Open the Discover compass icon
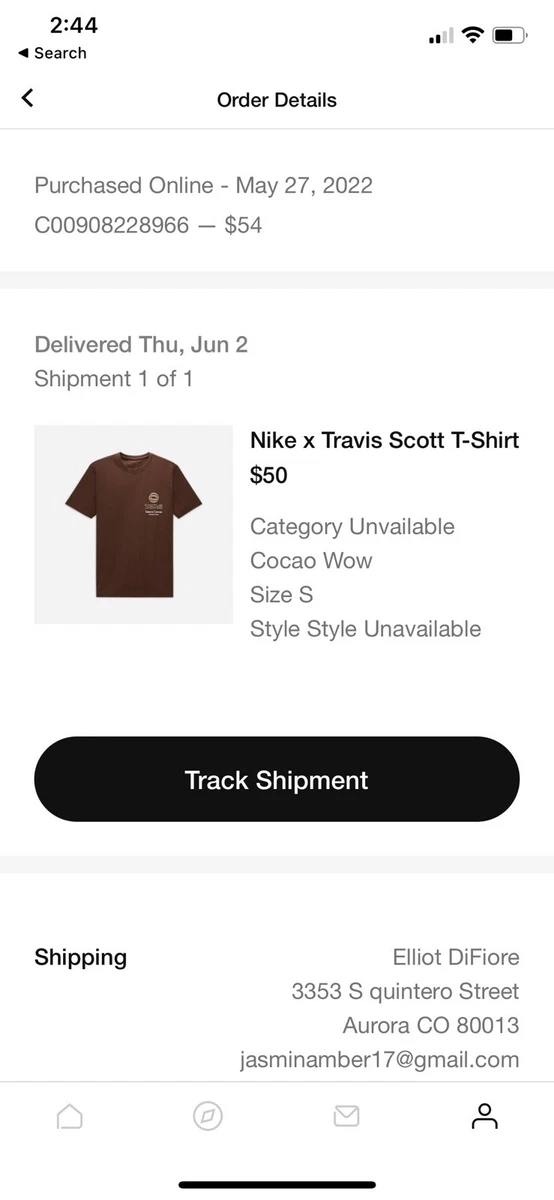 point(208,1116)
